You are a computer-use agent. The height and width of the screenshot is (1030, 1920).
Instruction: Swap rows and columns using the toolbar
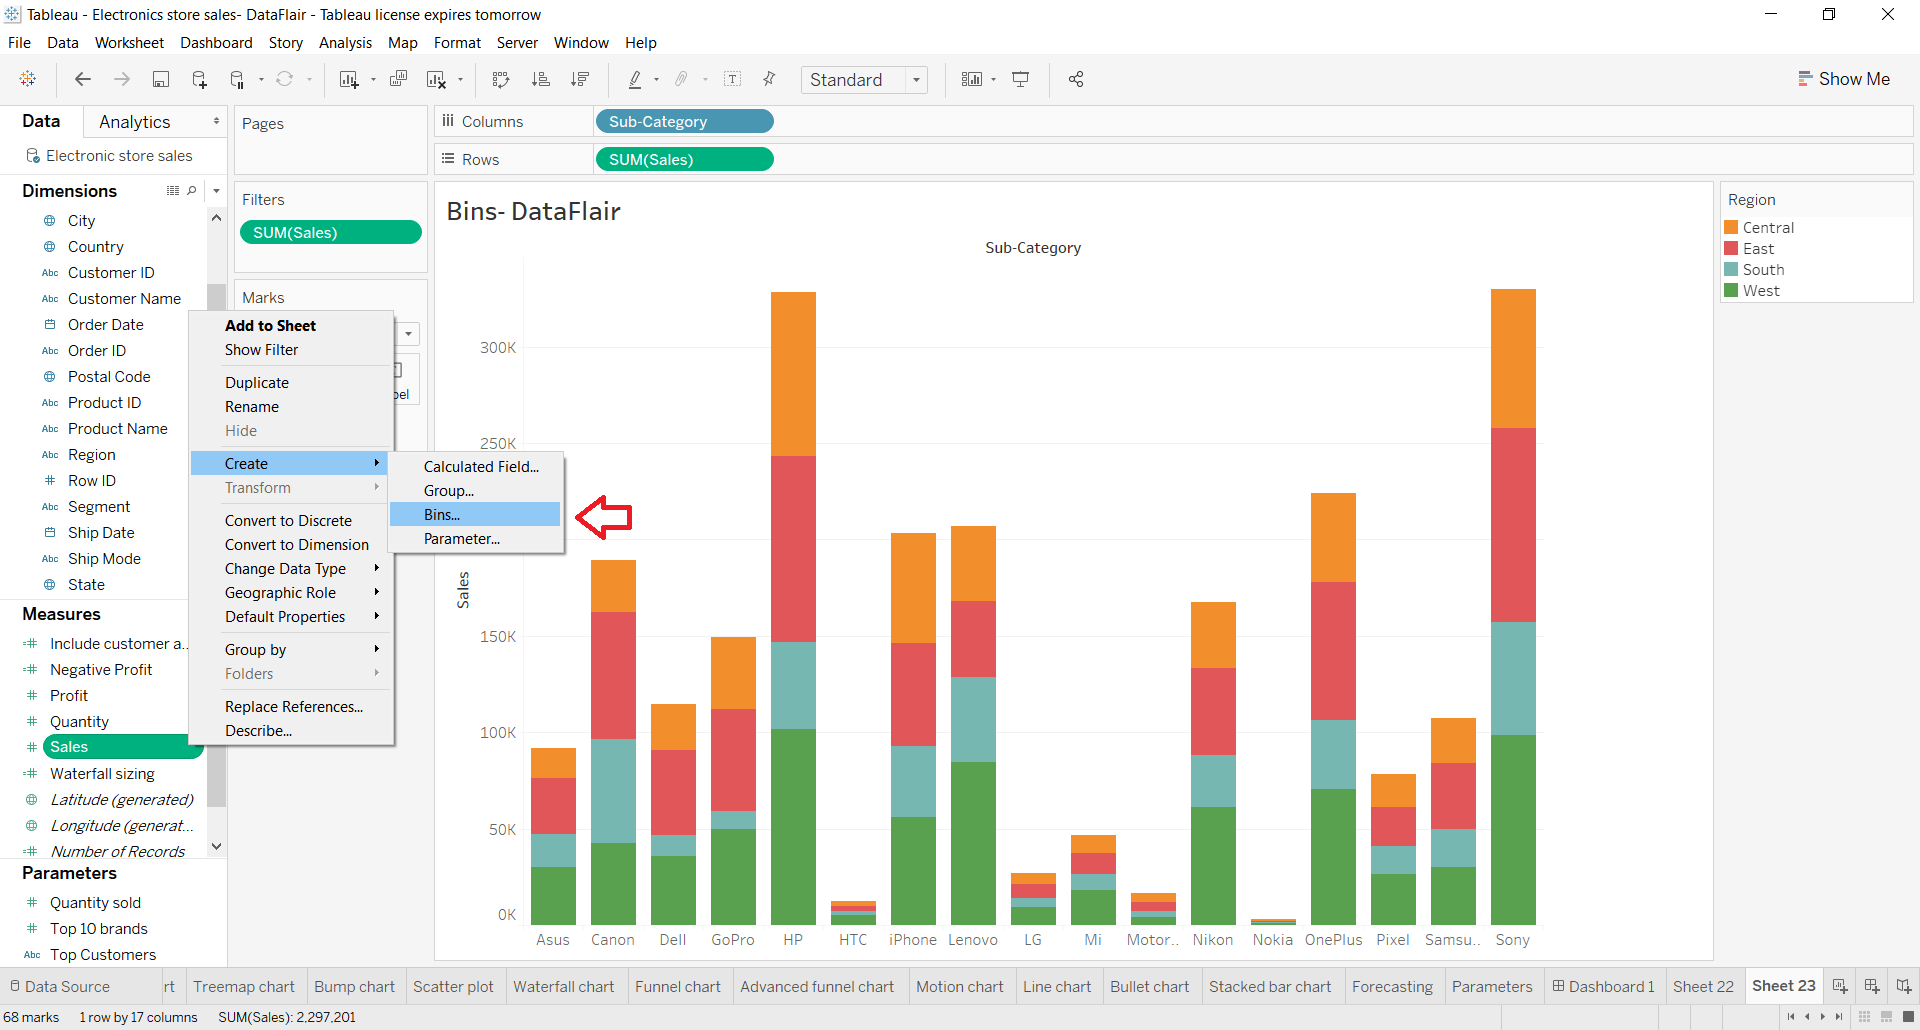[x=501, y=79]
